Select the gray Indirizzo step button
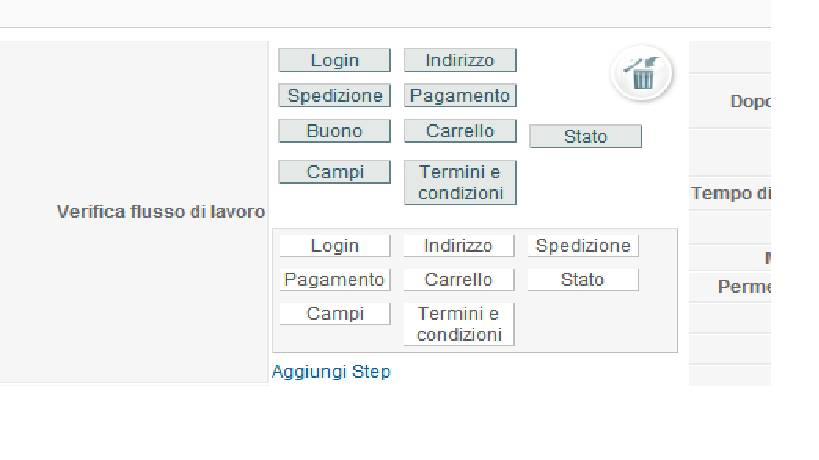Screen dimensions: 819x460 tap(460, 60)
